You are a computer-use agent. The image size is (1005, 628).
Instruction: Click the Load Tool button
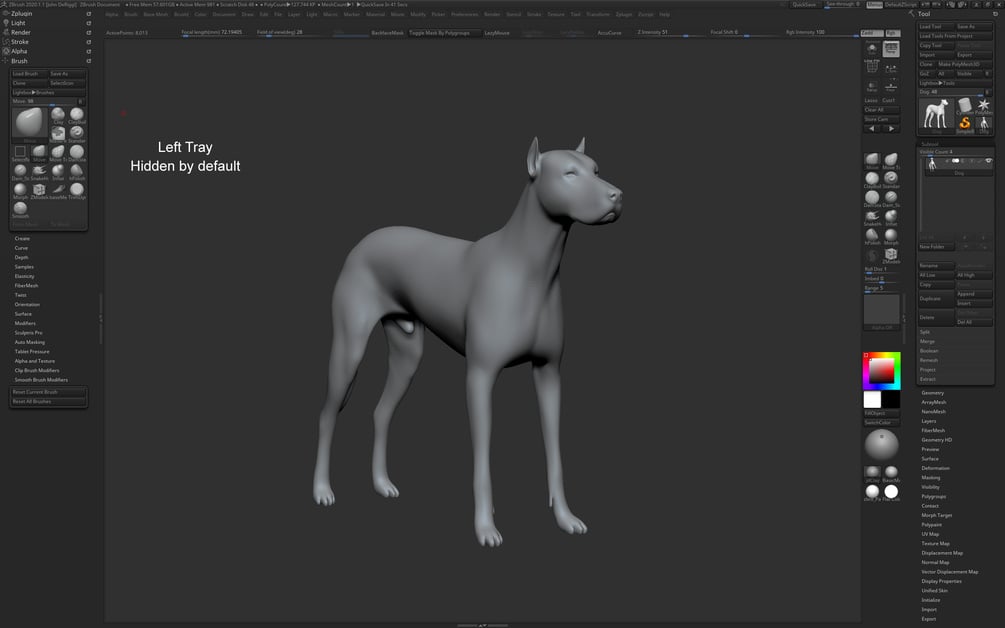click(x=936, y=27)
